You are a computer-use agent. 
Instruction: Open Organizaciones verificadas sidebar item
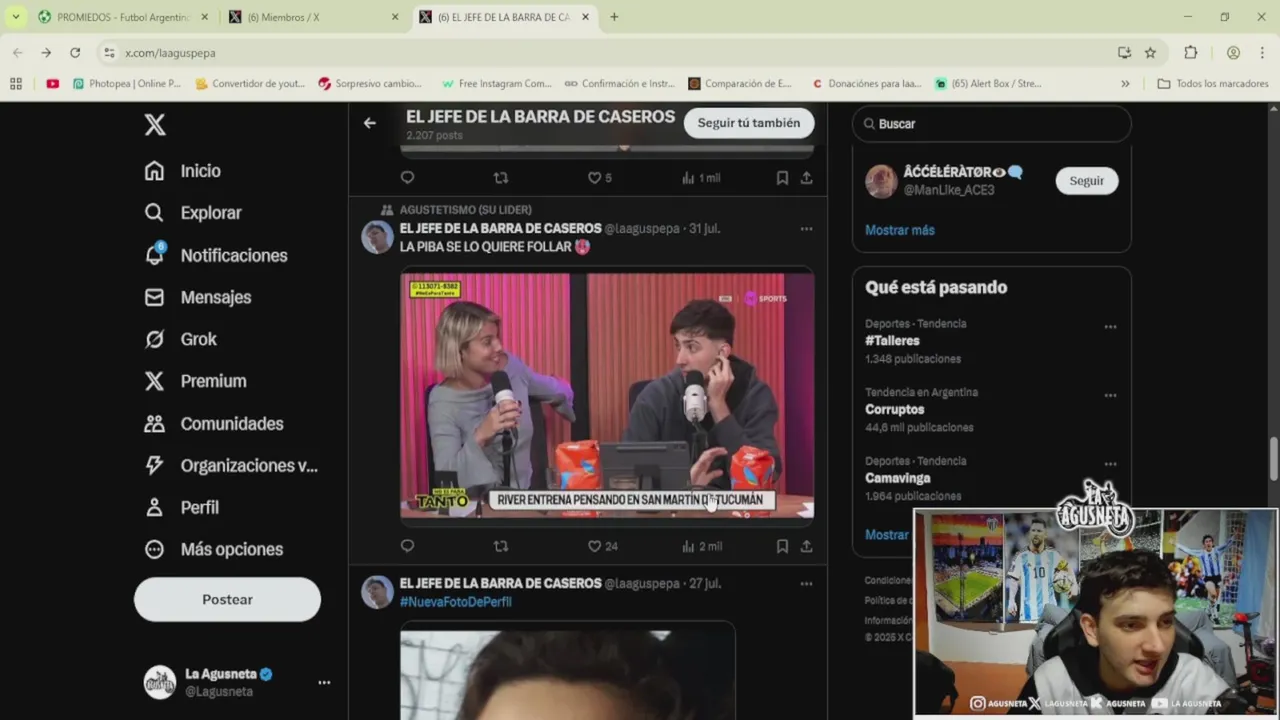pos(231,465)
